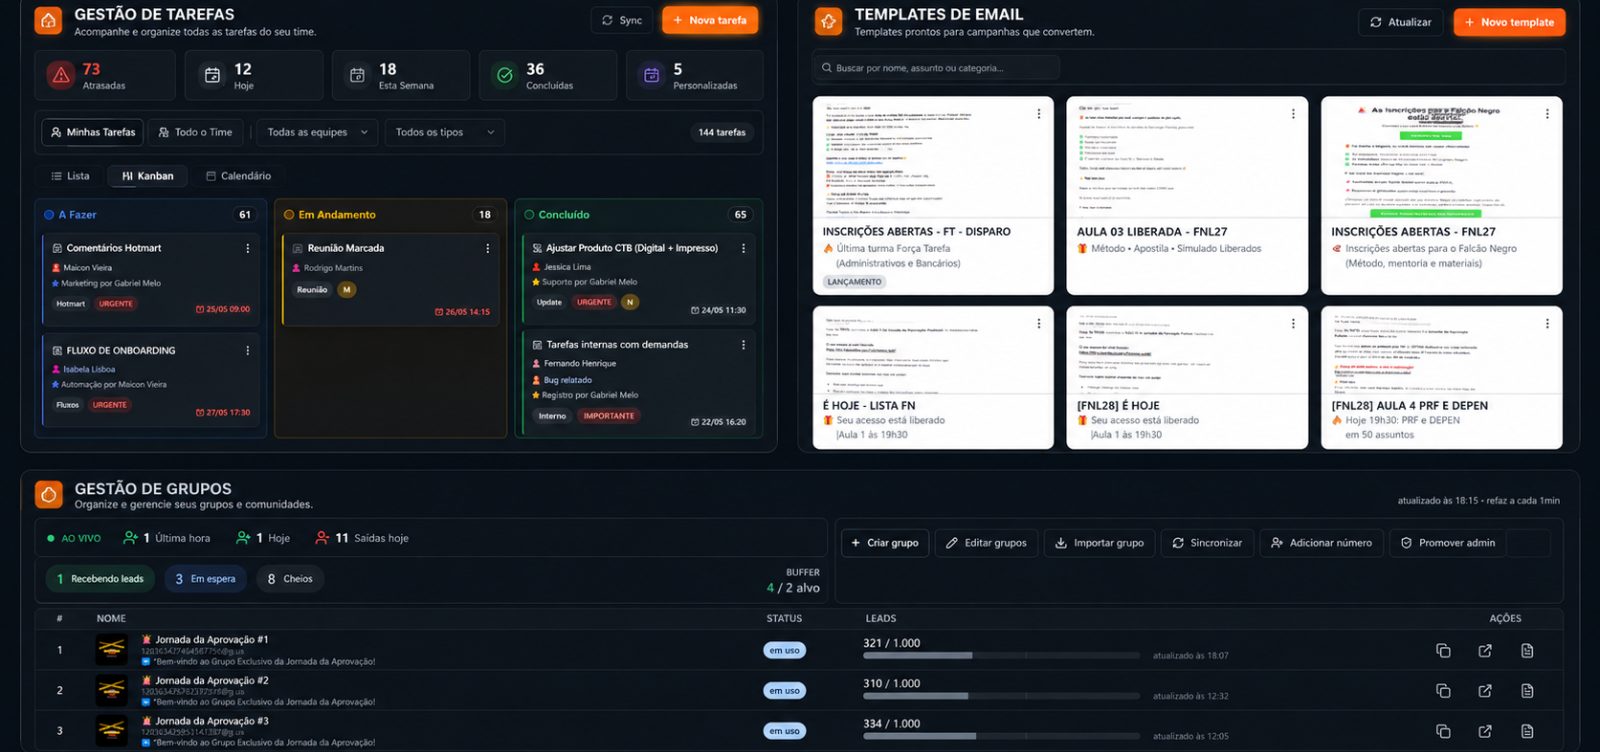Open the Reunião Marcada card options menu
The height and width of the screenshot is (752, 1600).
coord(488,248)
